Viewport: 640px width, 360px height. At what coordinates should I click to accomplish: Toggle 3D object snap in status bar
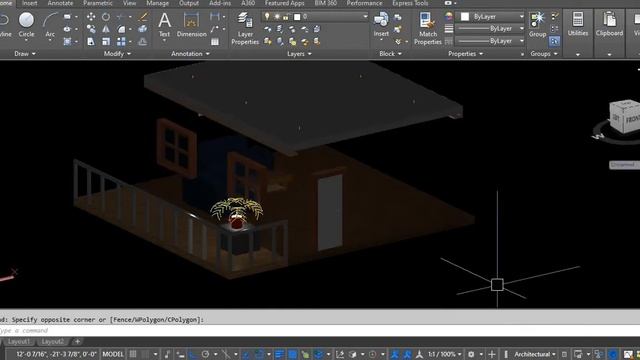coord(319,354)
